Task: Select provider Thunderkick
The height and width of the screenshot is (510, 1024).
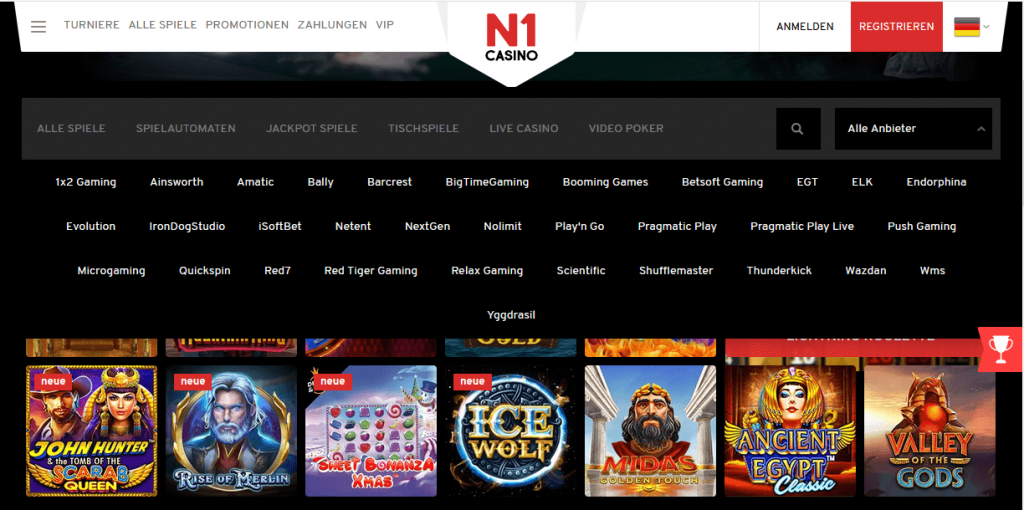Action: pos(779,270)
